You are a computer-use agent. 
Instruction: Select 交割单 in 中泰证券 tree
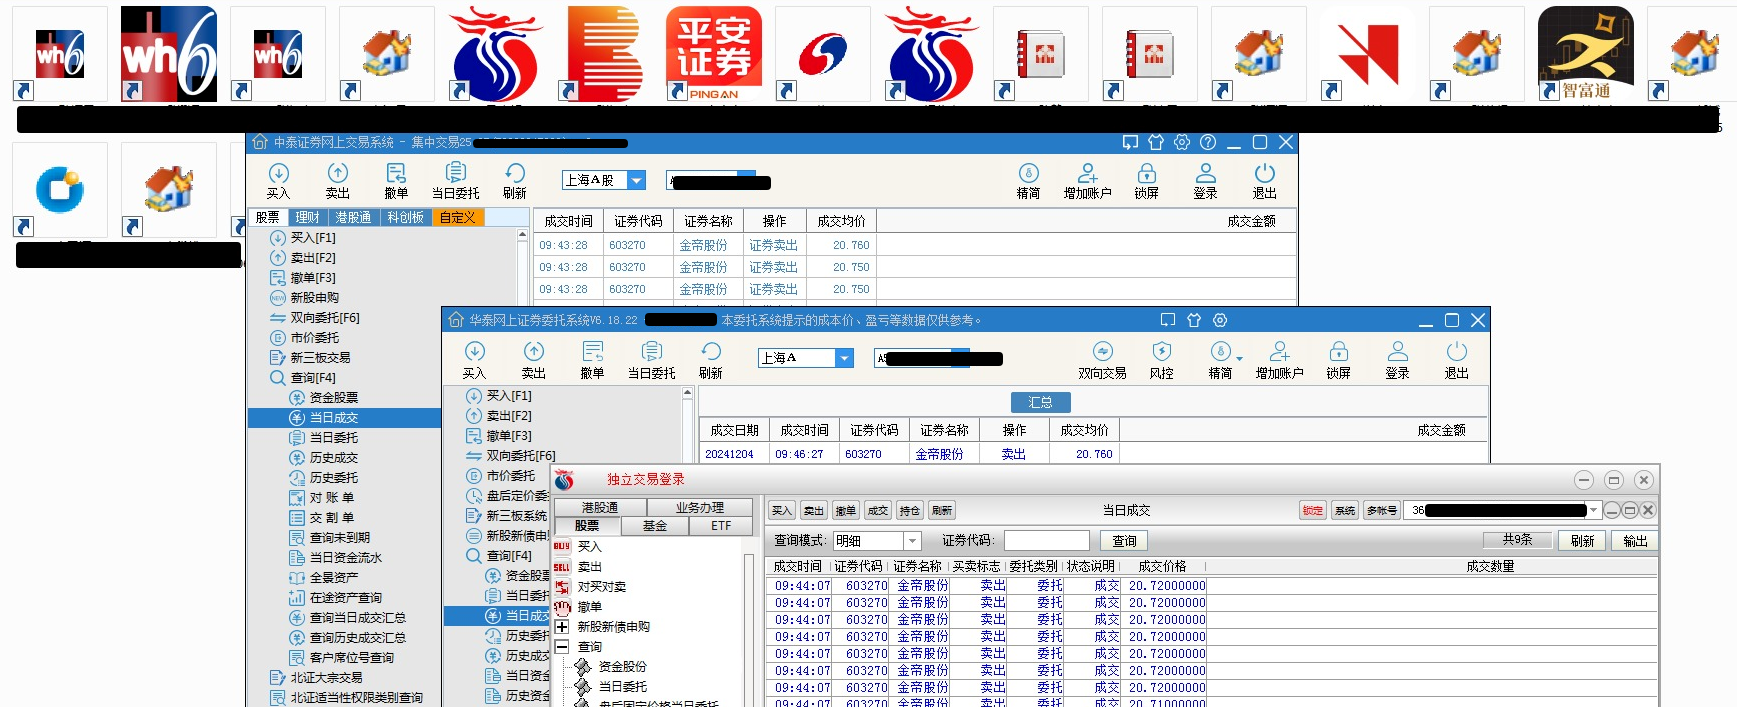tap(332, 518)
